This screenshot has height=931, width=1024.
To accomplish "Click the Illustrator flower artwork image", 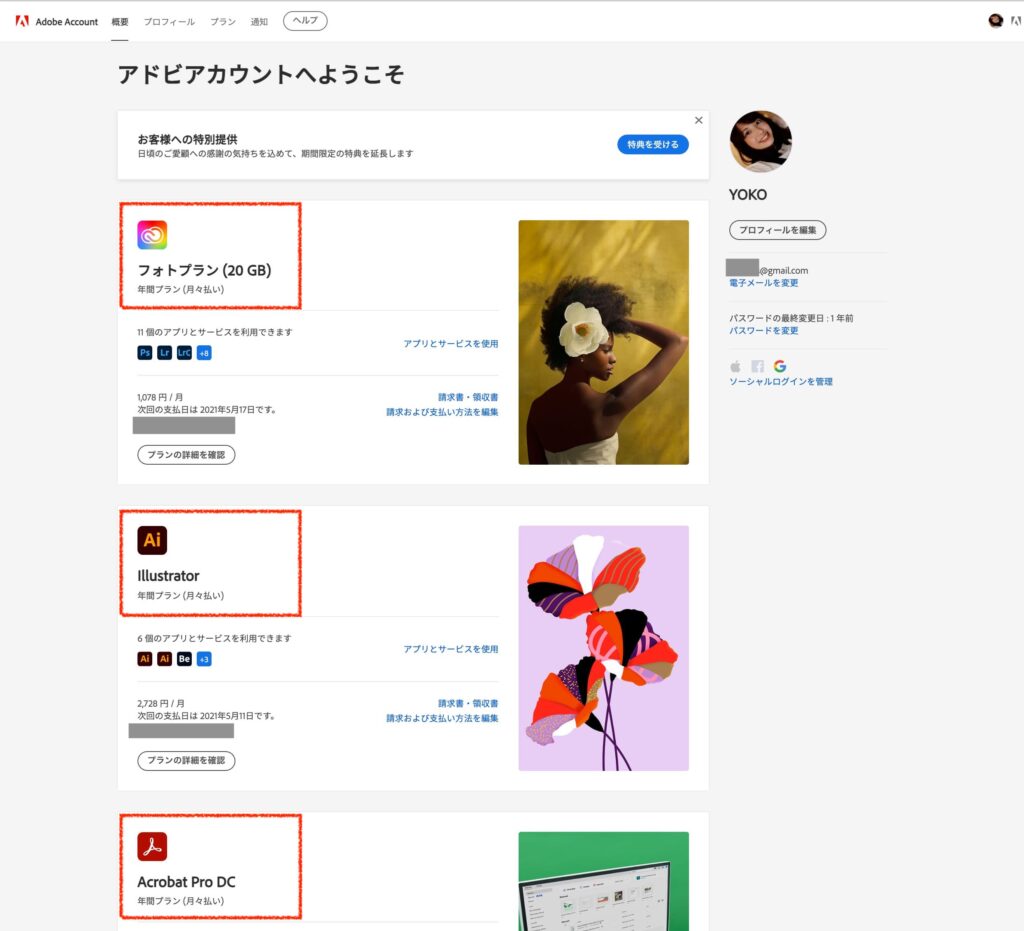I will point(603,648).
